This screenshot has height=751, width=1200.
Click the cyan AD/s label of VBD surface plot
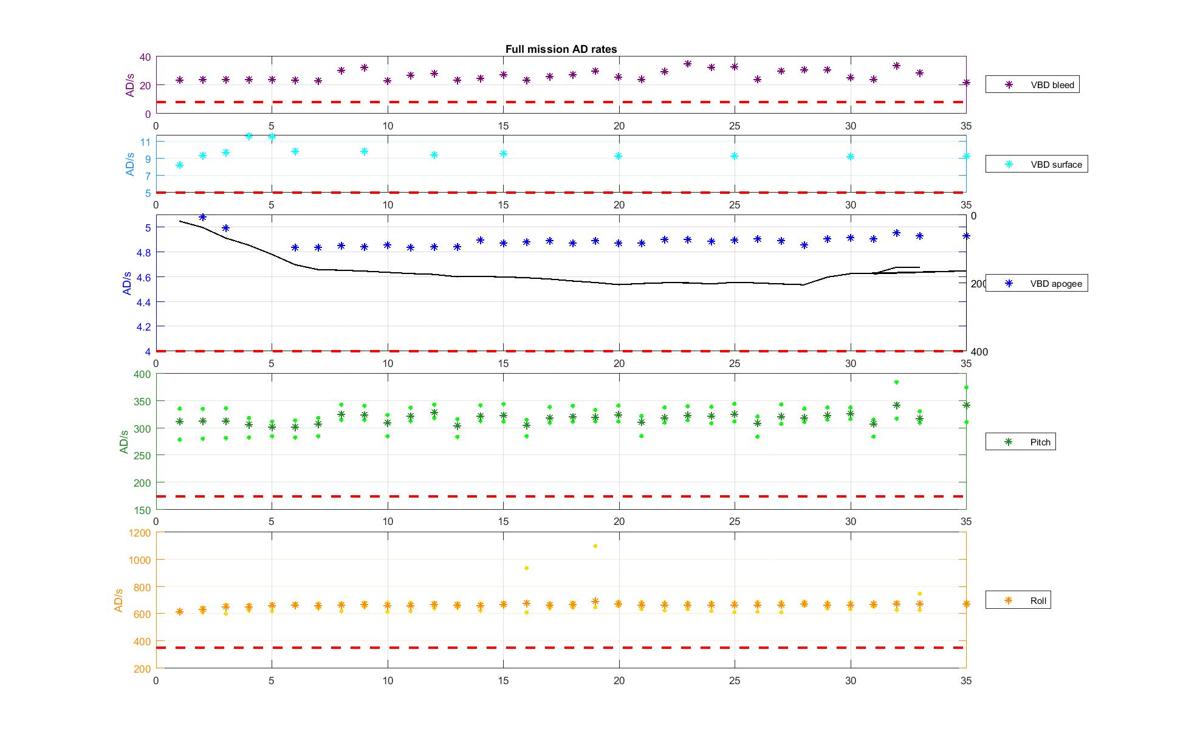click(129, 163)
